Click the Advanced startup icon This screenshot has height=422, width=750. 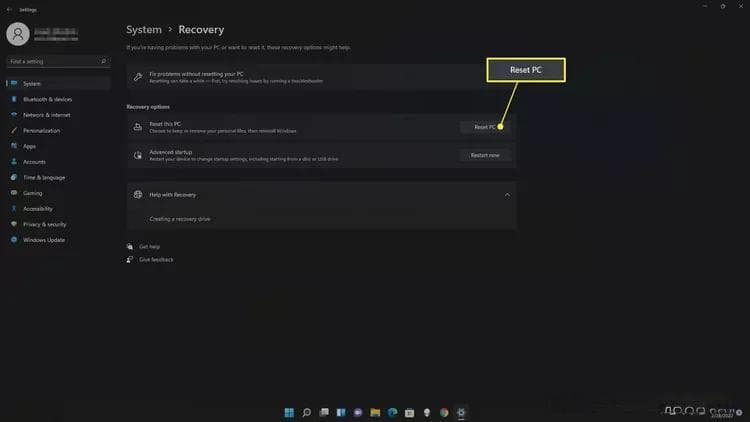[138, 155]
